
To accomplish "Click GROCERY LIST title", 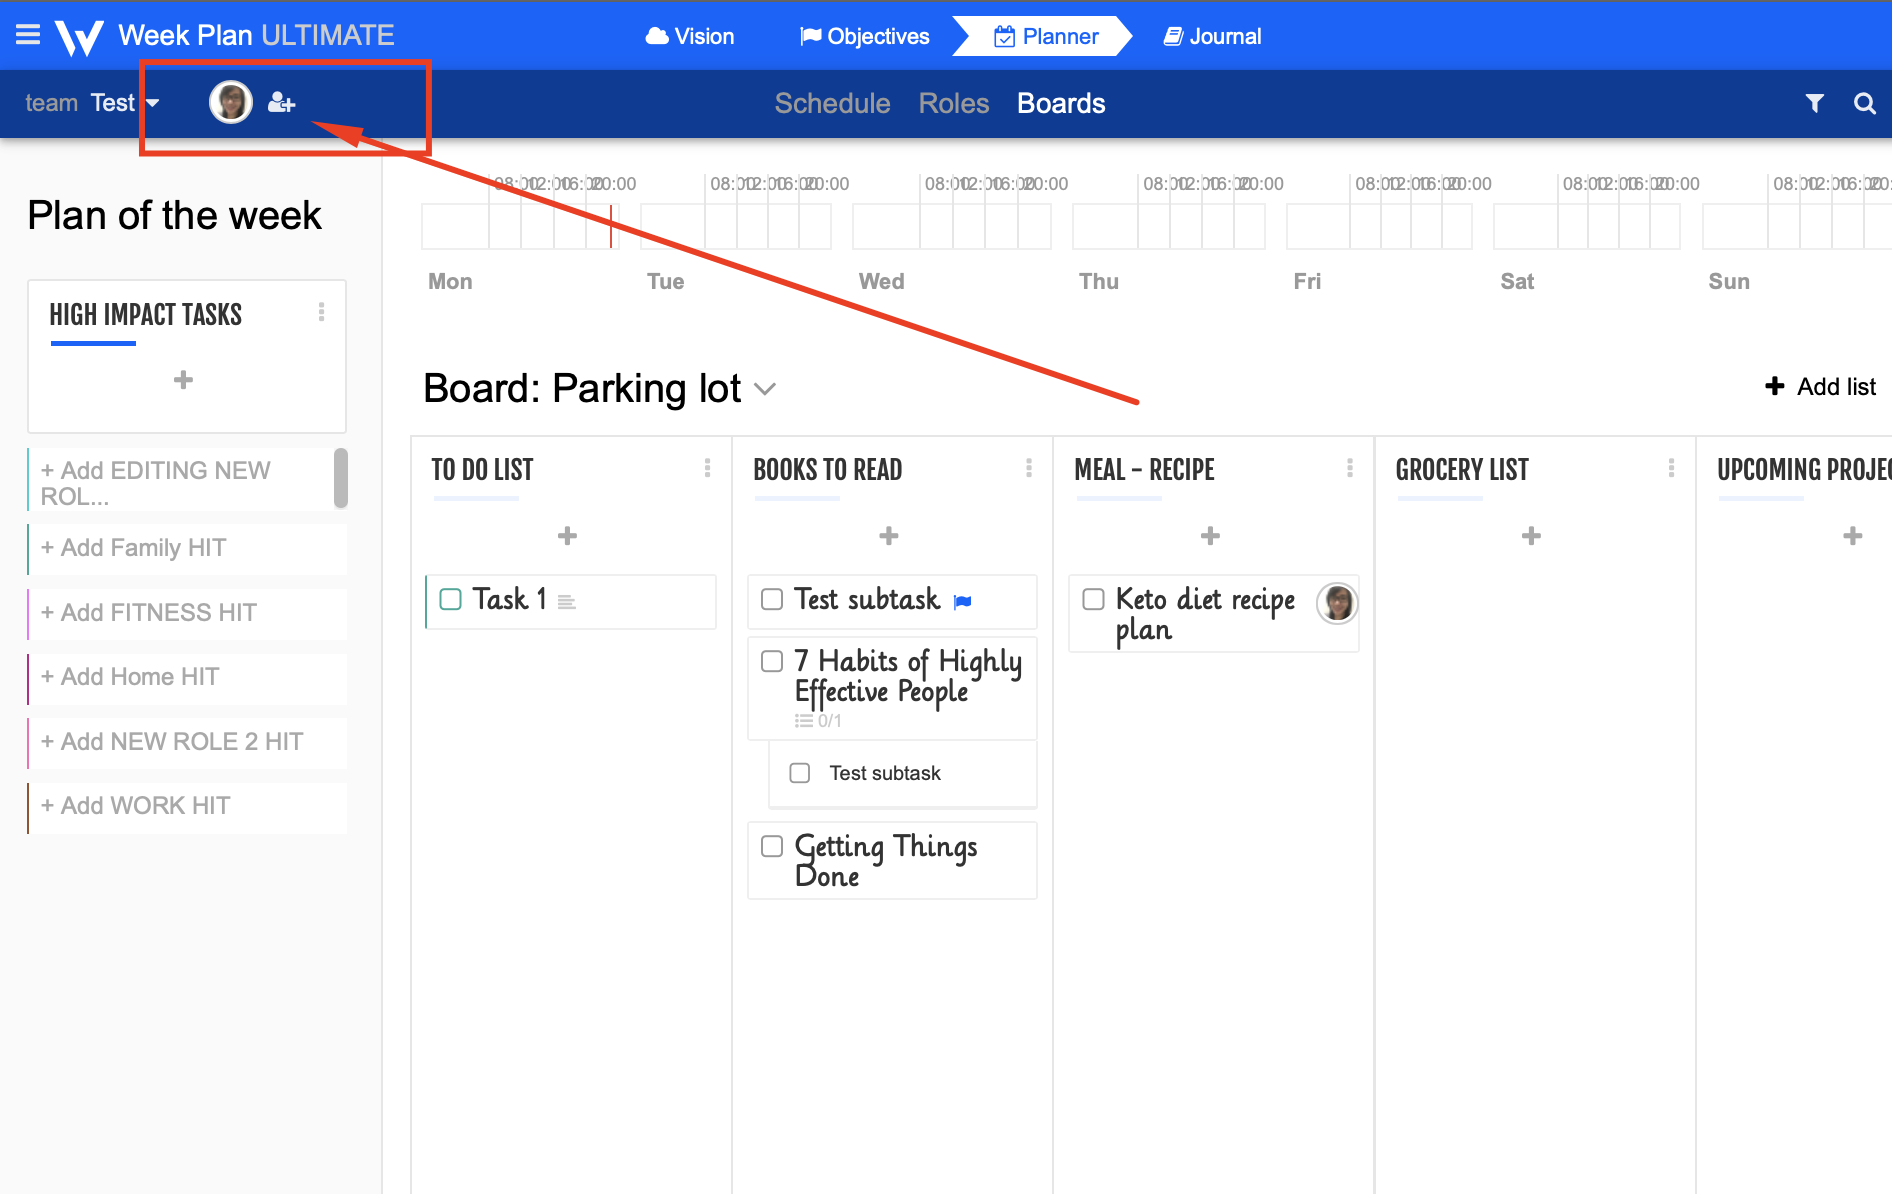I will 1462,470.
